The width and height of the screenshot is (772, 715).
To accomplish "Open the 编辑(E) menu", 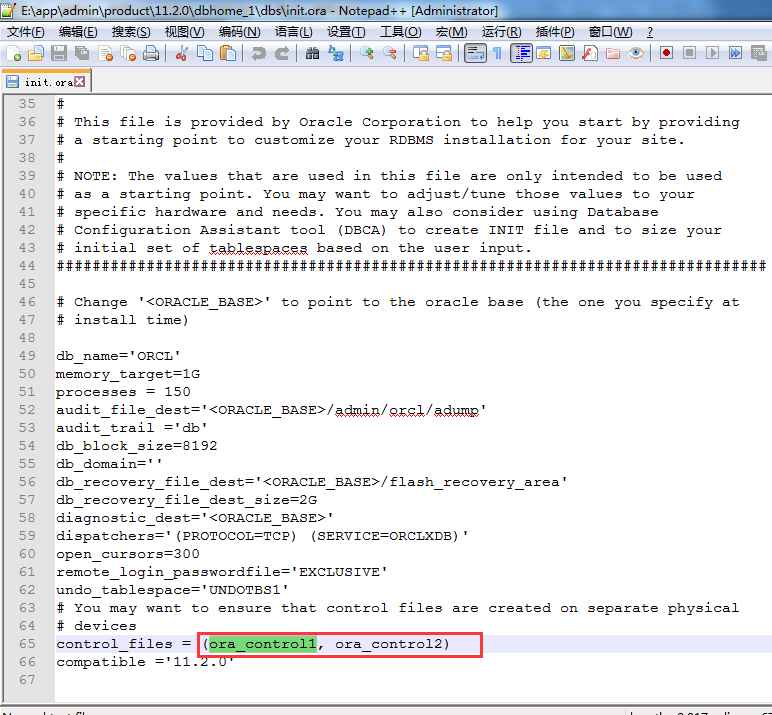I will pyautogui.click(x=78, y=32).
